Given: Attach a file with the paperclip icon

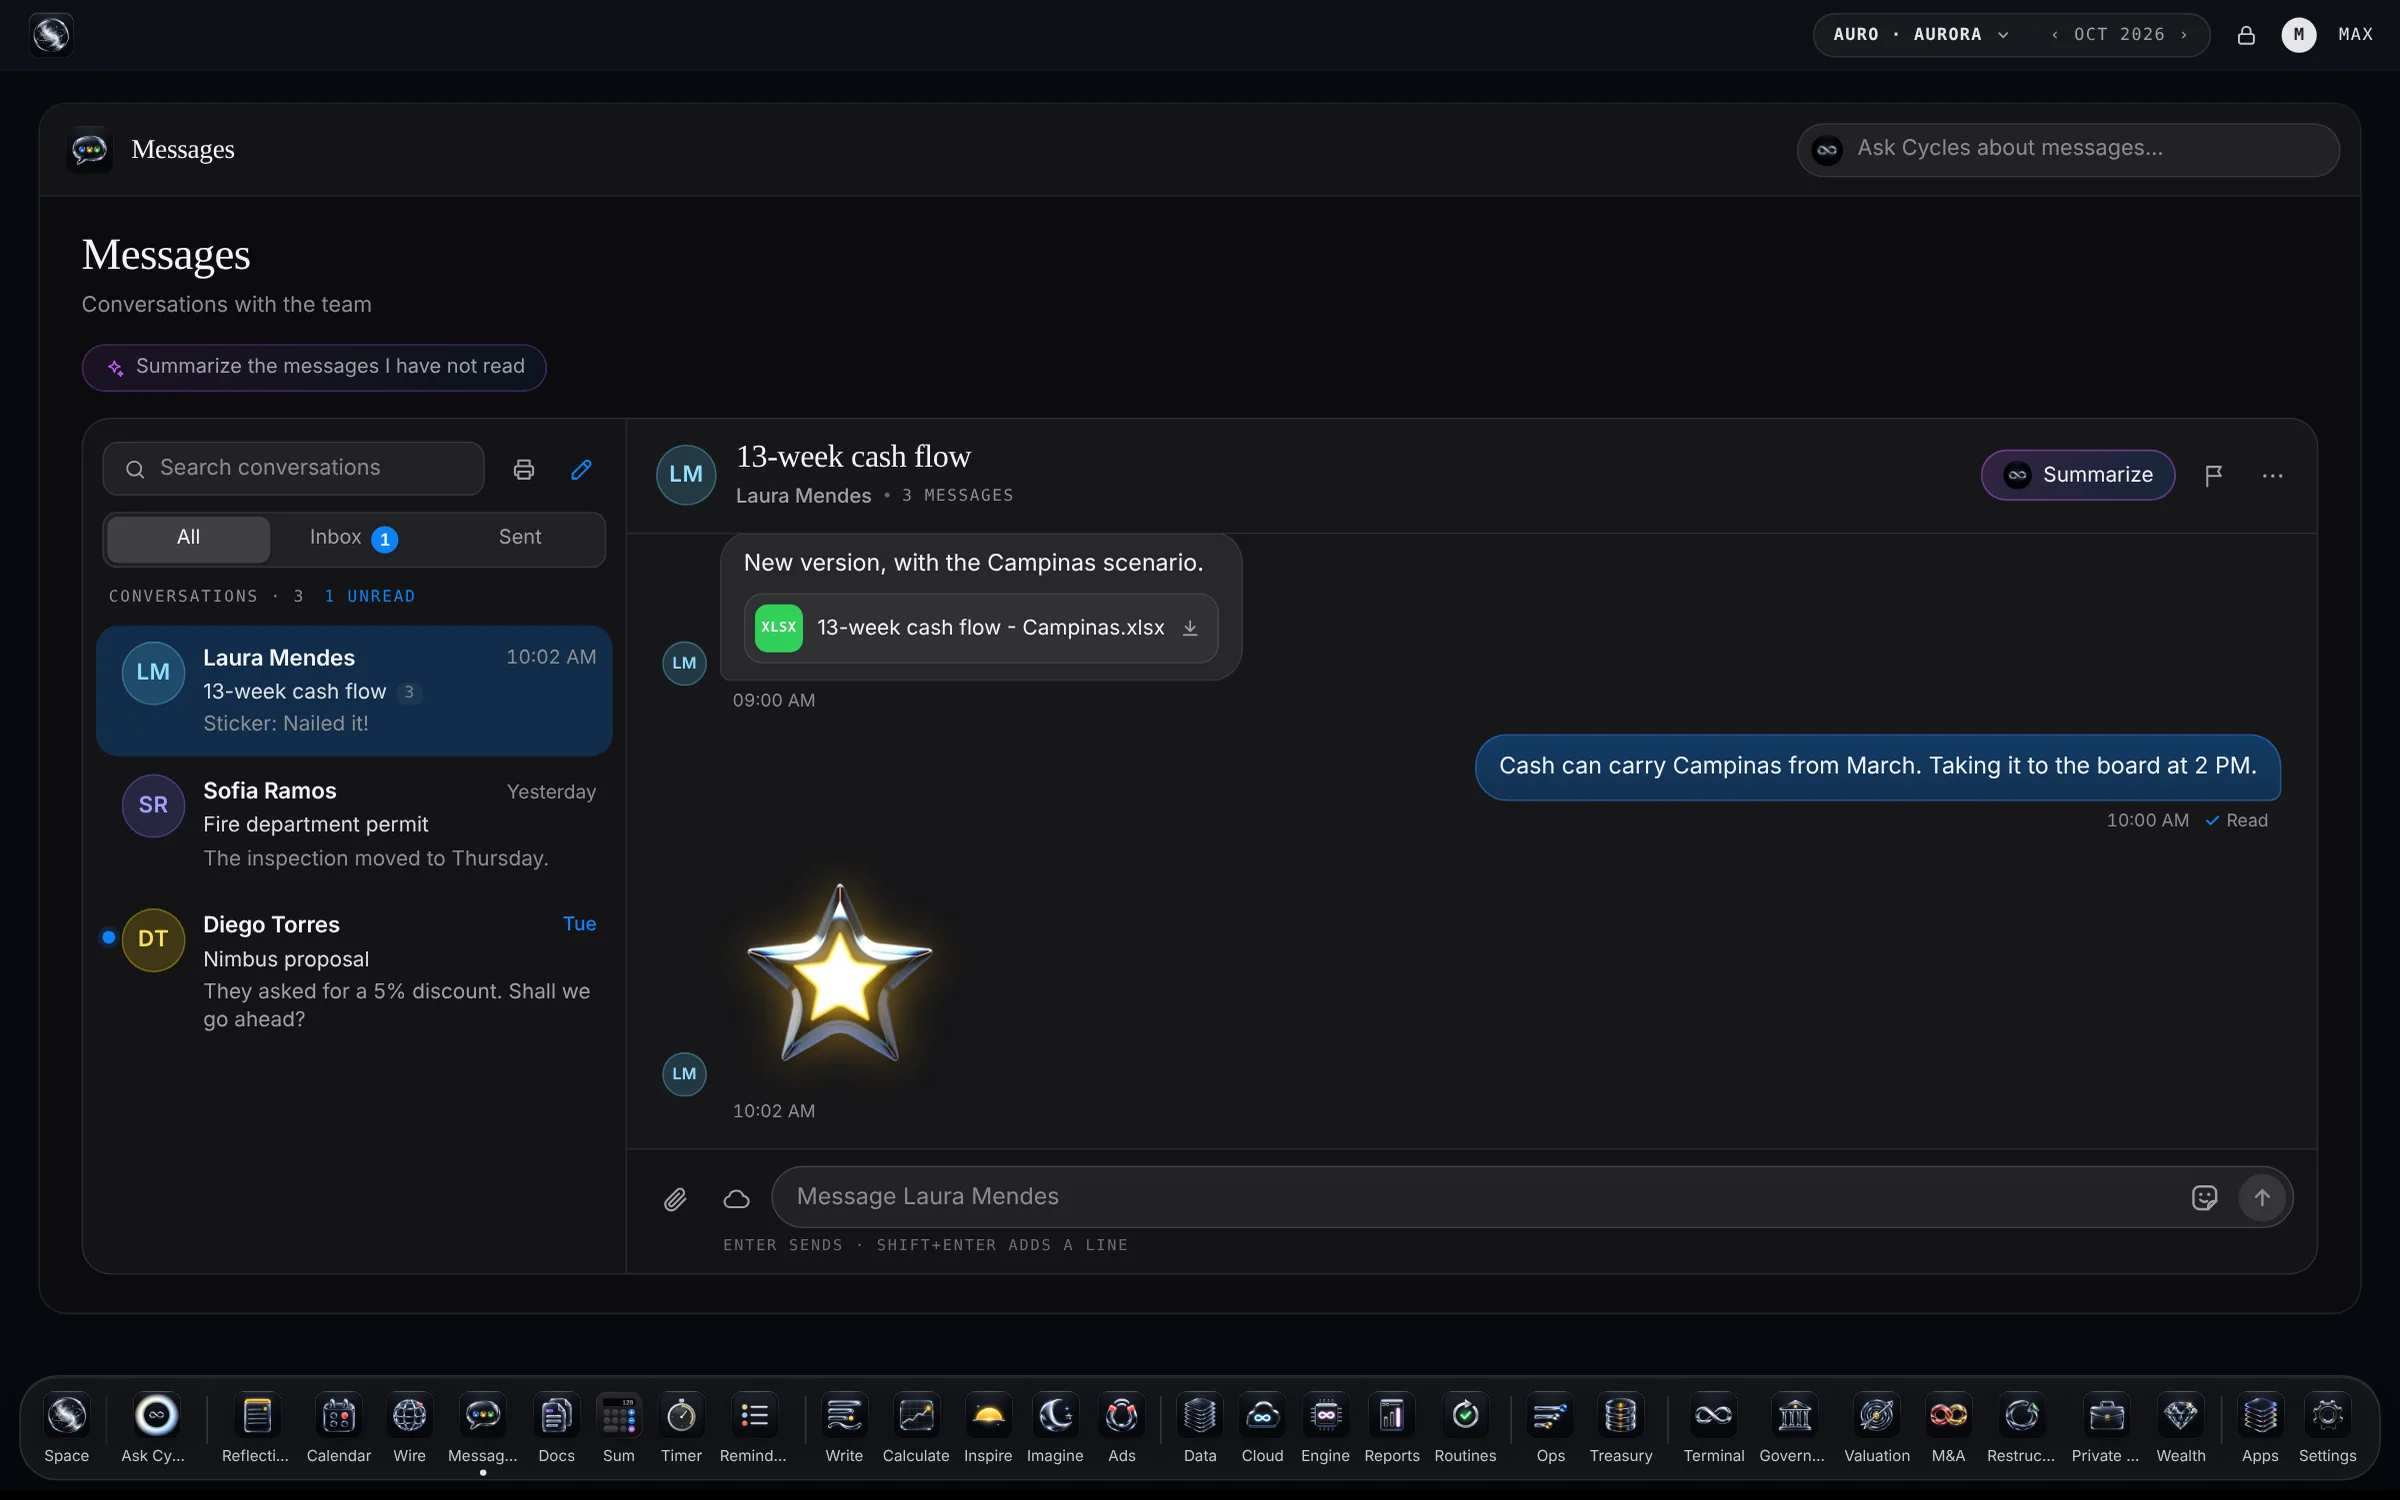Looking at the screenshot, I should pyautogui.click(x=675, y=1198).
